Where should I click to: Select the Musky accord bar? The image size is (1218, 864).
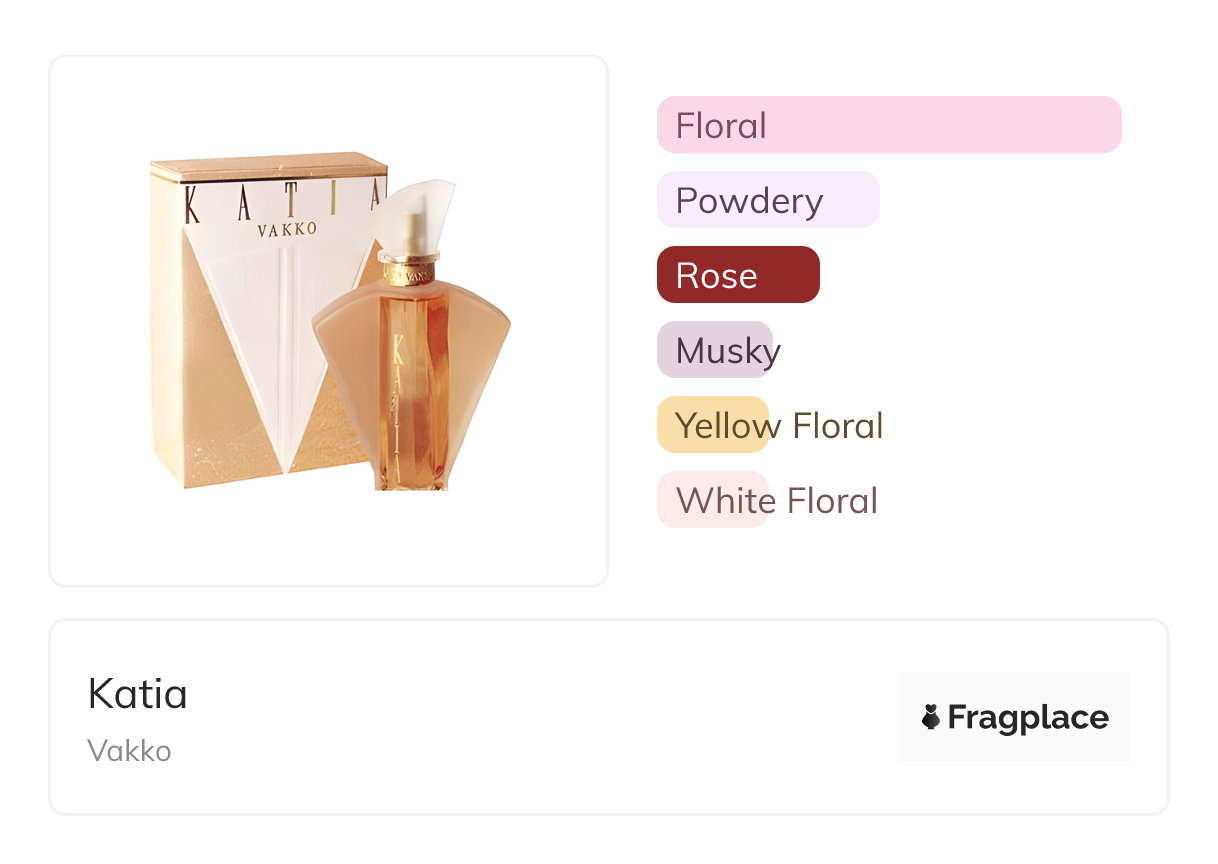(715, 350)
